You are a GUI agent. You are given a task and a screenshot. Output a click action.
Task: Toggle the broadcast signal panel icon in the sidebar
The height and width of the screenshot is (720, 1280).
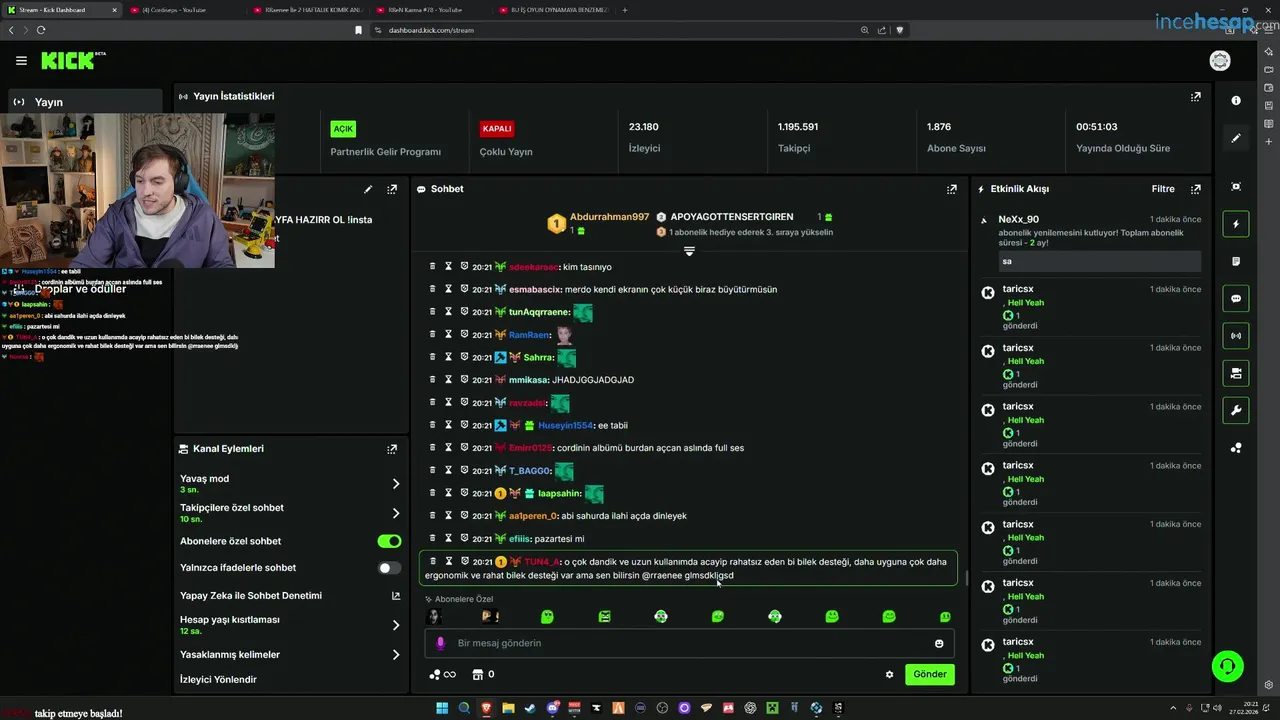click(x=1236, y=335)
